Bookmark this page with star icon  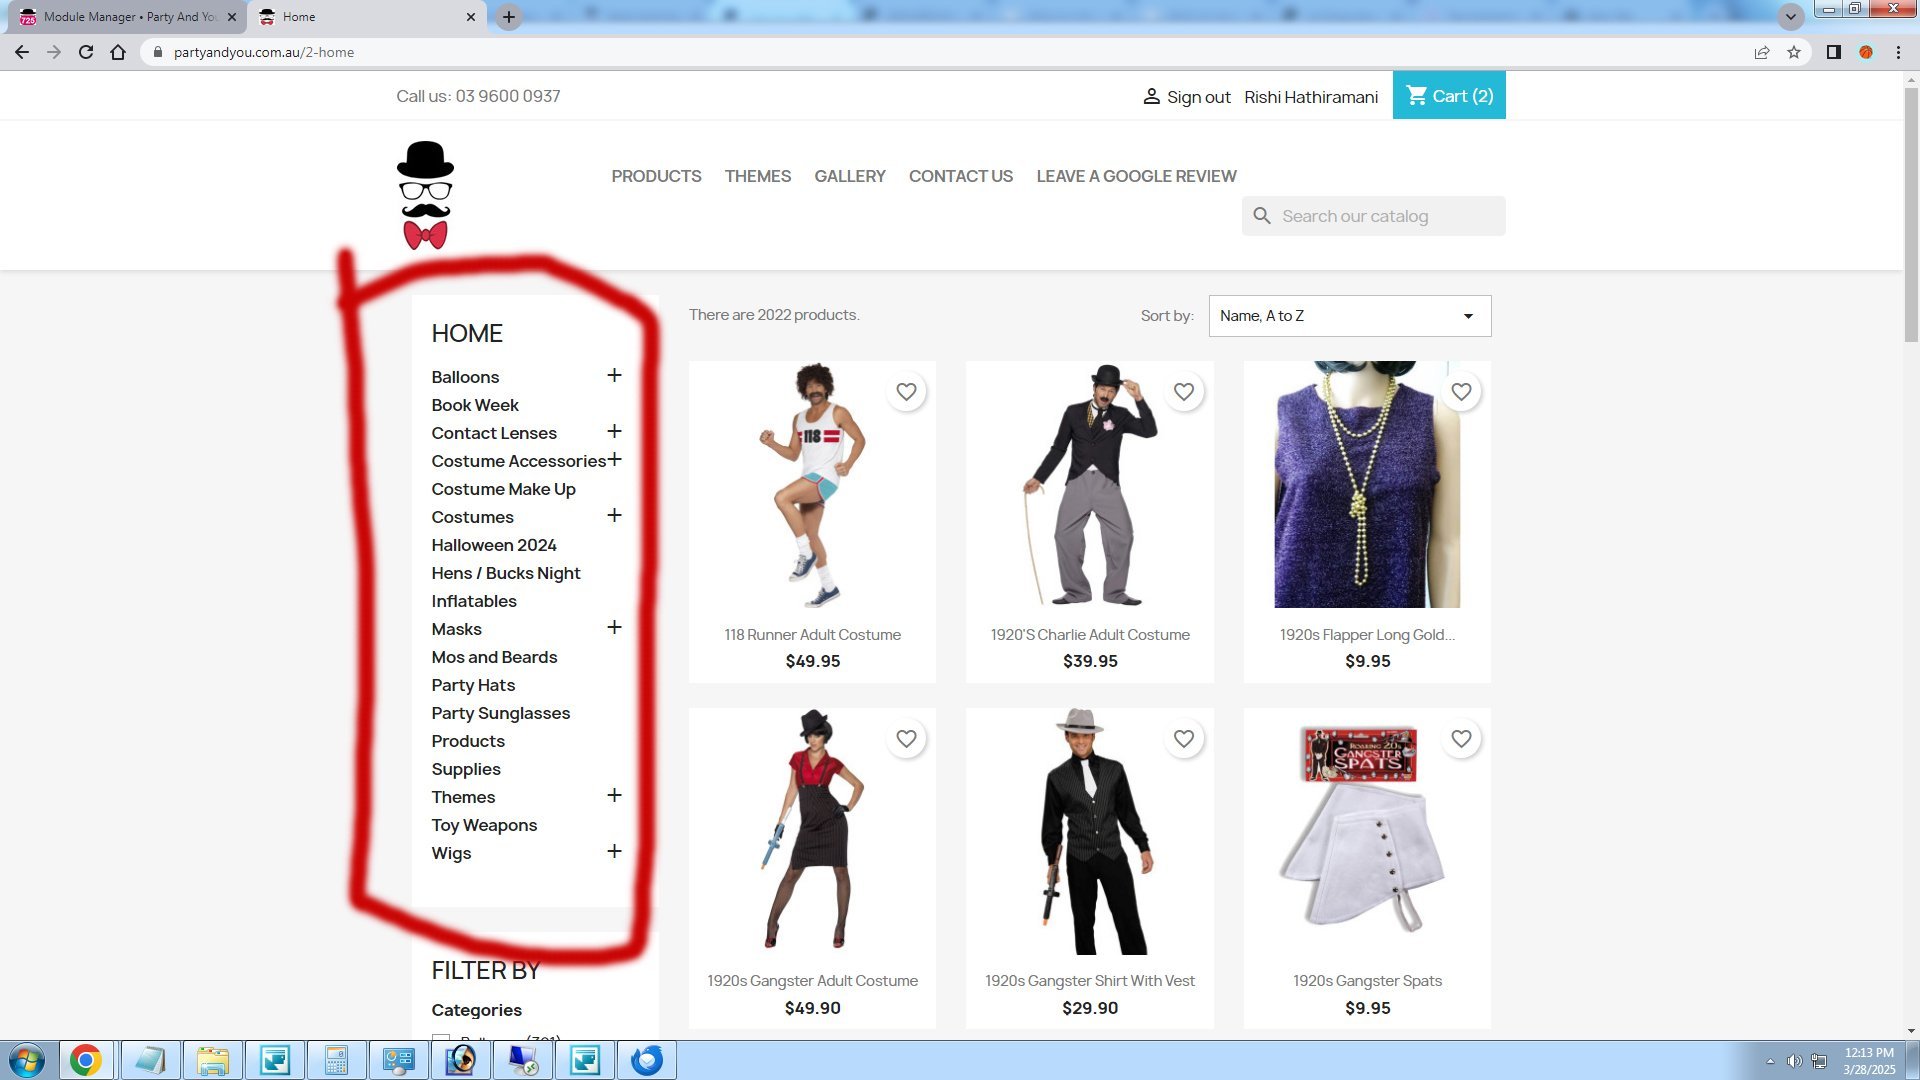pos(1794,52)
